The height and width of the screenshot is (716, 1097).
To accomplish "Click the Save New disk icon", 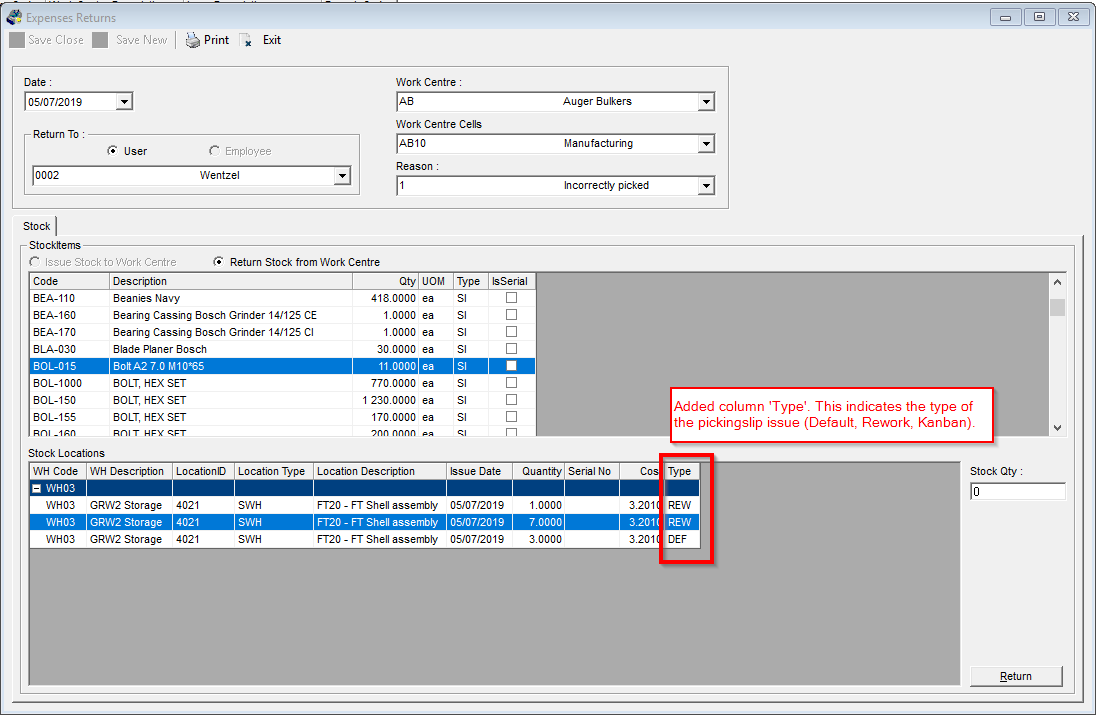I will point(100,40).
